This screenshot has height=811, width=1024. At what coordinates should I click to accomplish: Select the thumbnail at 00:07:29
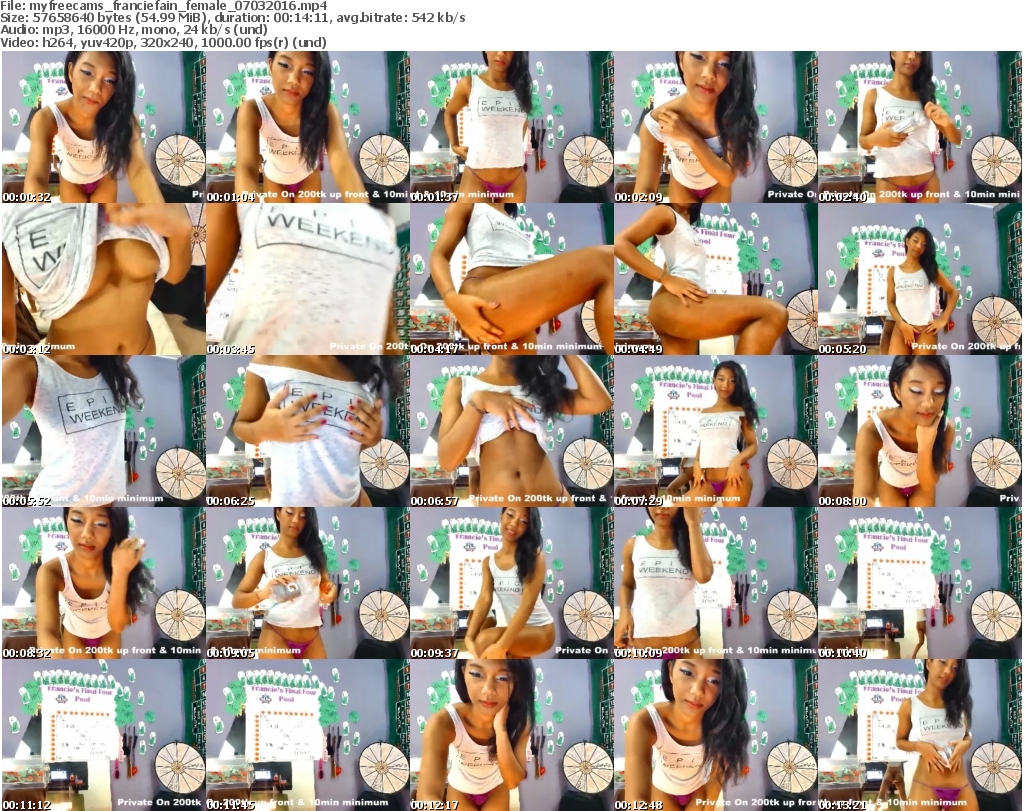click(x=714, y=431)
